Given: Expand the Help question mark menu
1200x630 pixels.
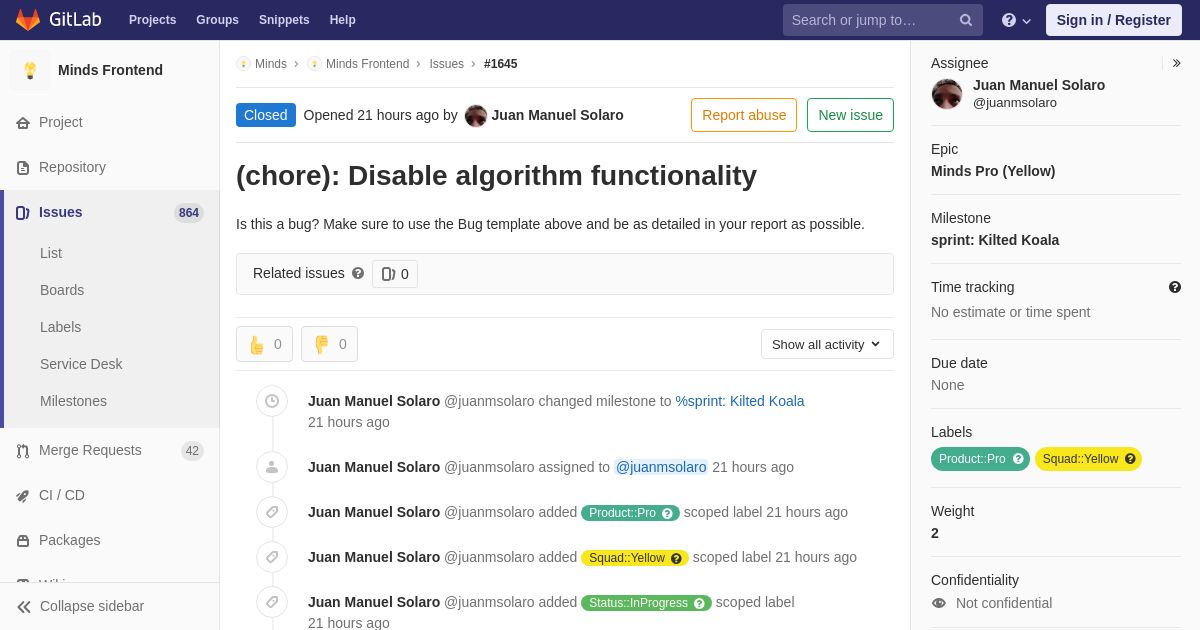Looking at the screenshot, I should point(1016,20).
